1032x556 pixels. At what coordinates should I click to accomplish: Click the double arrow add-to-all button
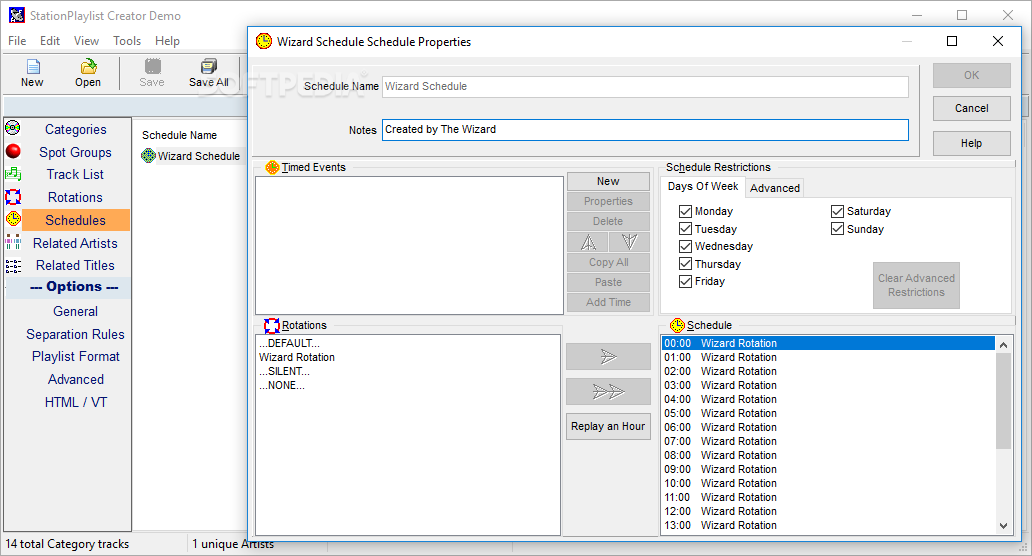[608, 392]
